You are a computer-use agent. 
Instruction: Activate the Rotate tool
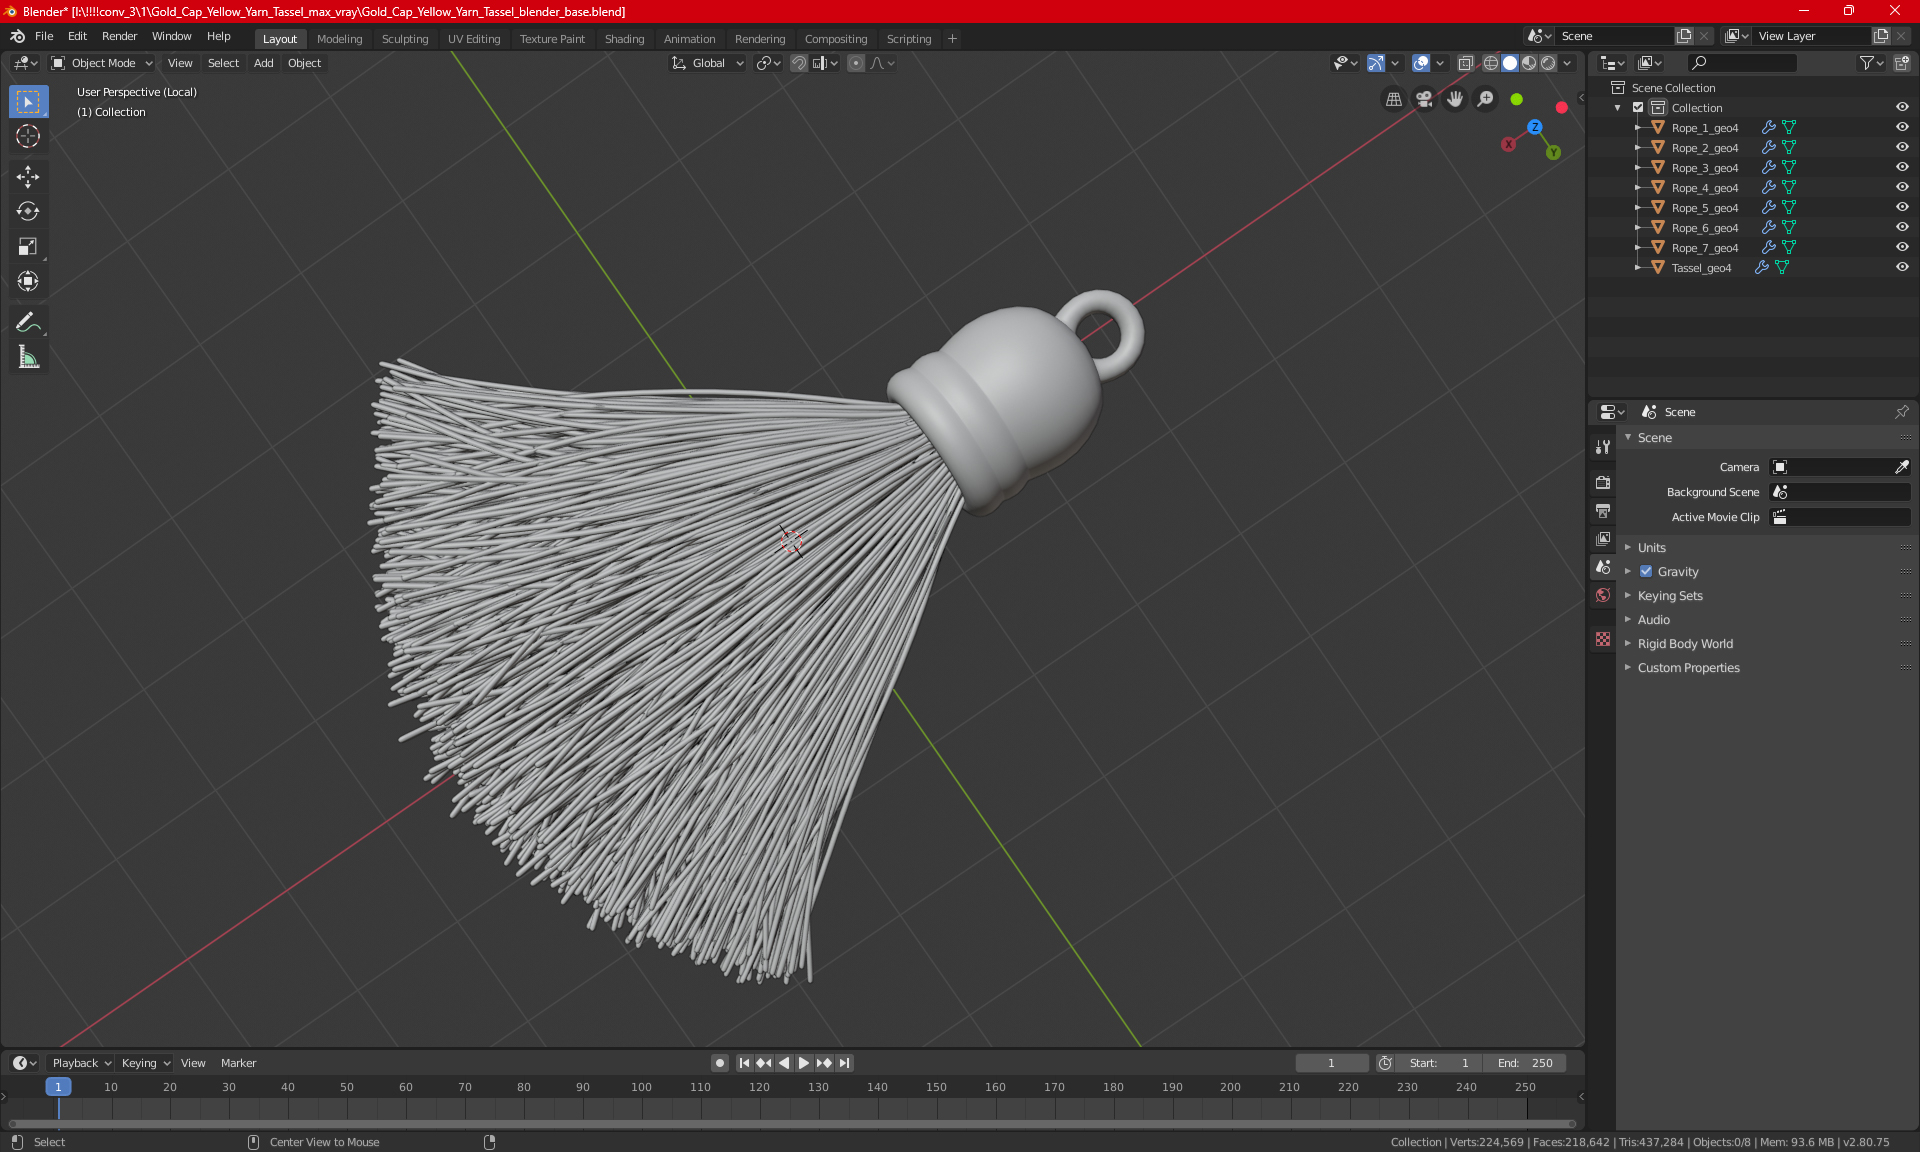[x=28, y=211]
